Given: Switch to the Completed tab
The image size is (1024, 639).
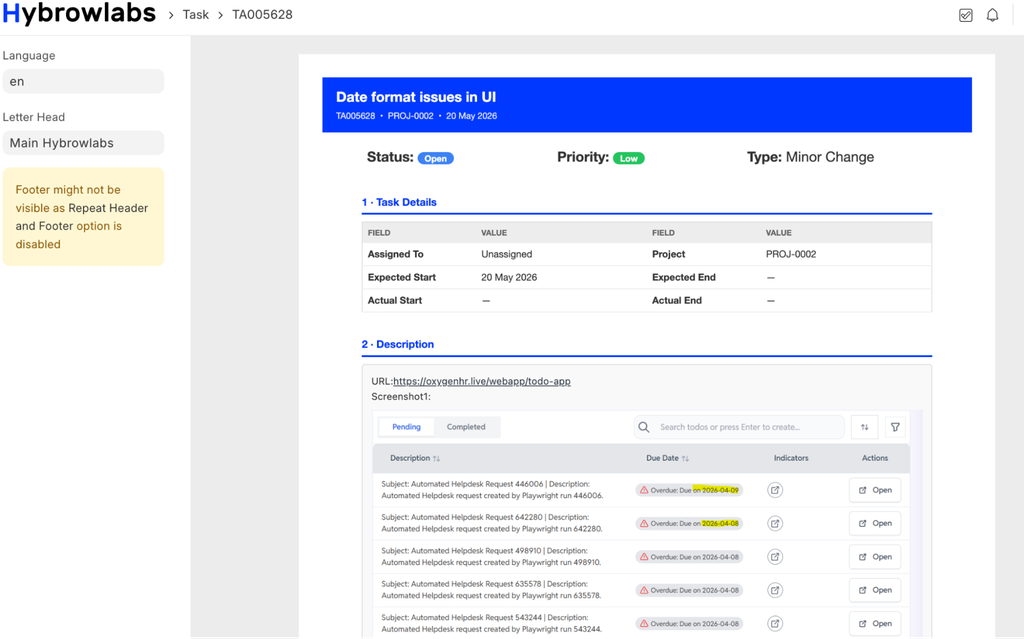Looking at the screenshot, I should point(466,427).
